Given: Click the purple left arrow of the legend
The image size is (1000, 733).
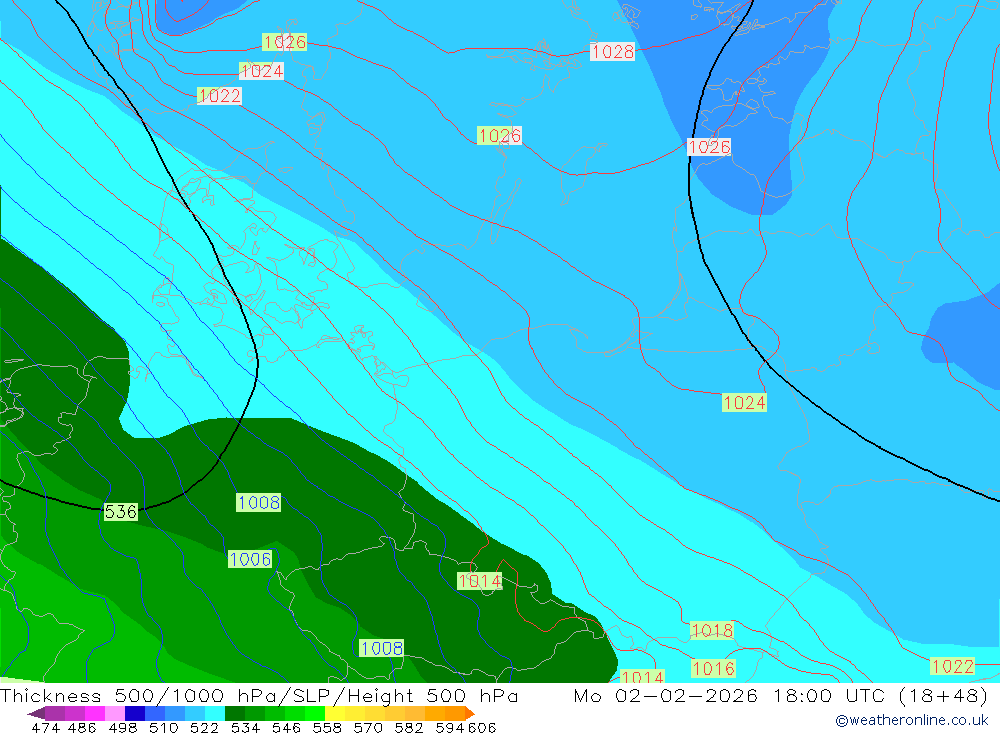Looking at the screenshot, I should click(36, 713).
